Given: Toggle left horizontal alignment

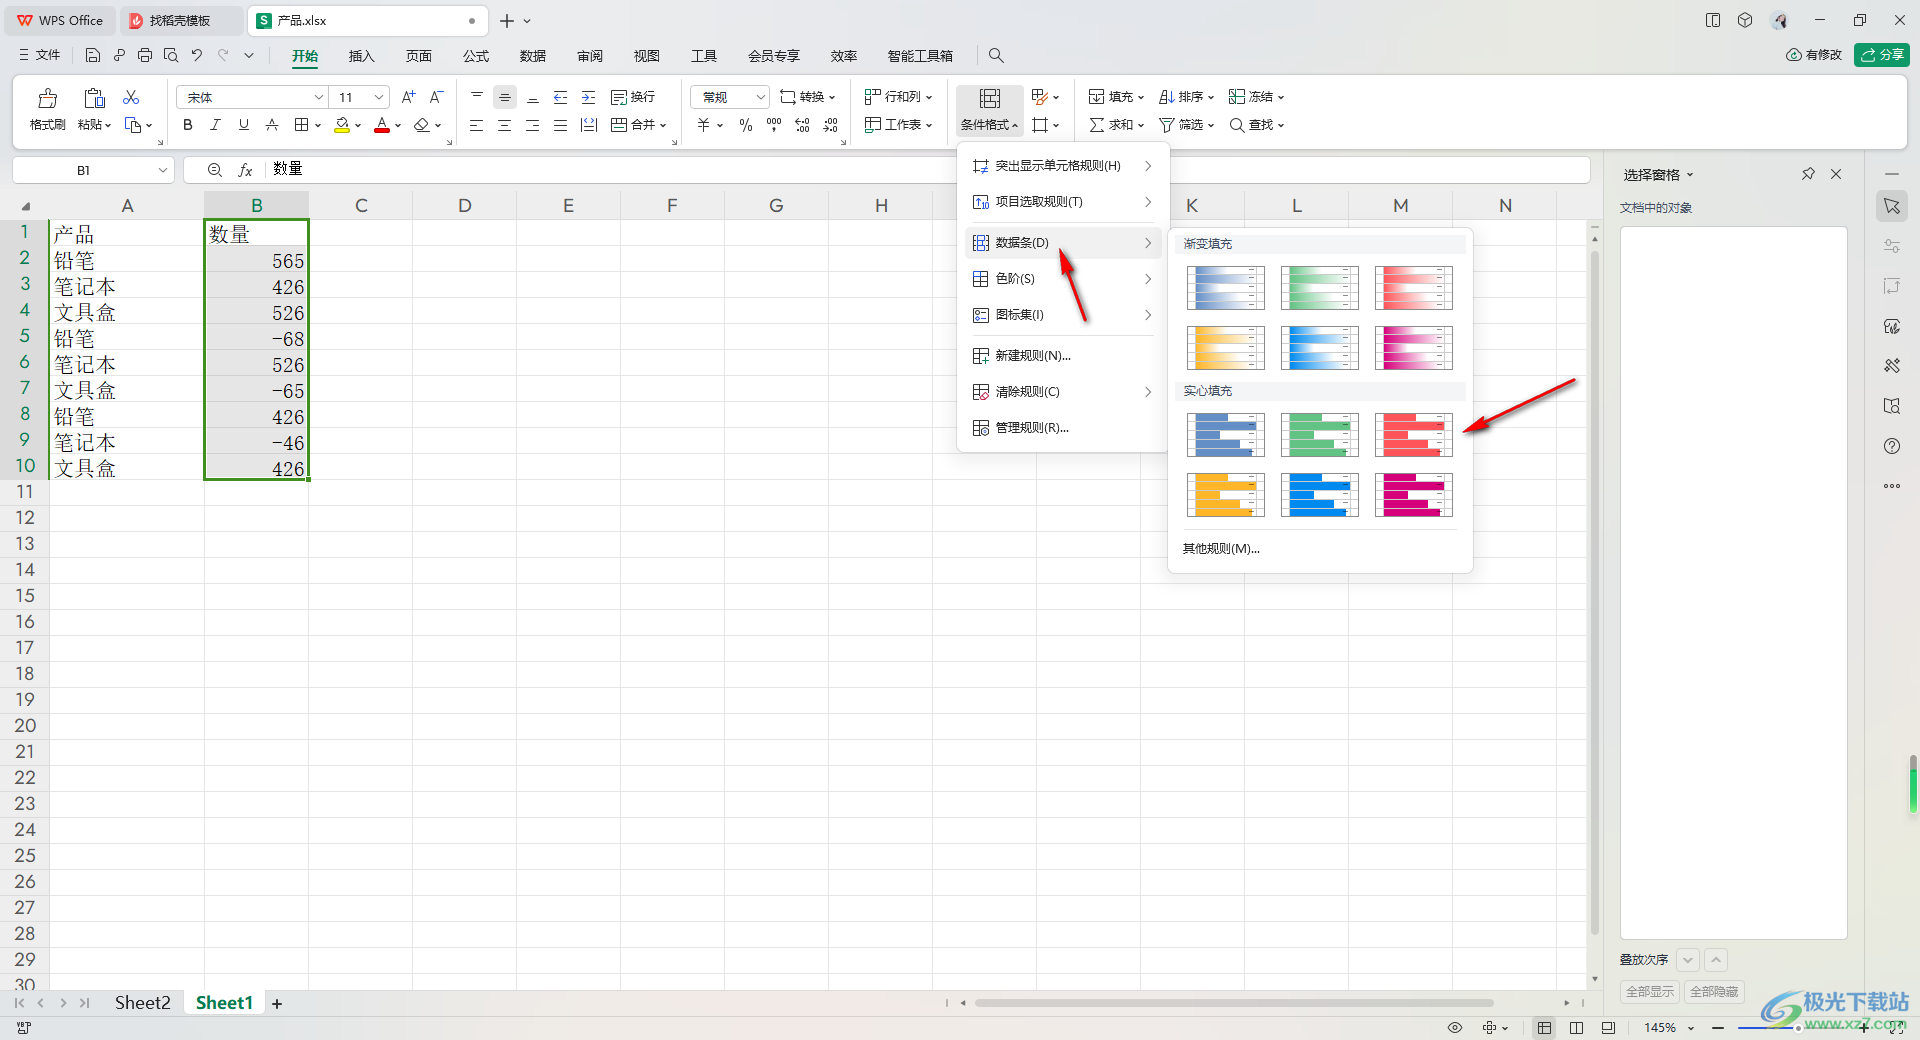Looking at the screenshot, I should pos(476,125).
